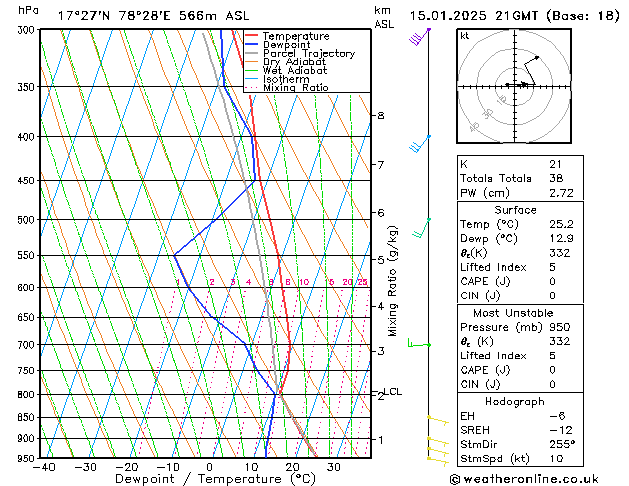The width and height of the screenshot is (629, 486).
Task: Click the green wind barb at 700 hPa
Action: [419, 343]
